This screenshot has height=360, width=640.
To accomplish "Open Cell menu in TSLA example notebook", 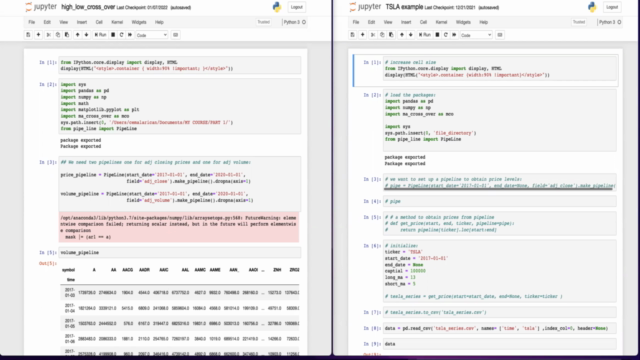I will (x=423, y=22).
